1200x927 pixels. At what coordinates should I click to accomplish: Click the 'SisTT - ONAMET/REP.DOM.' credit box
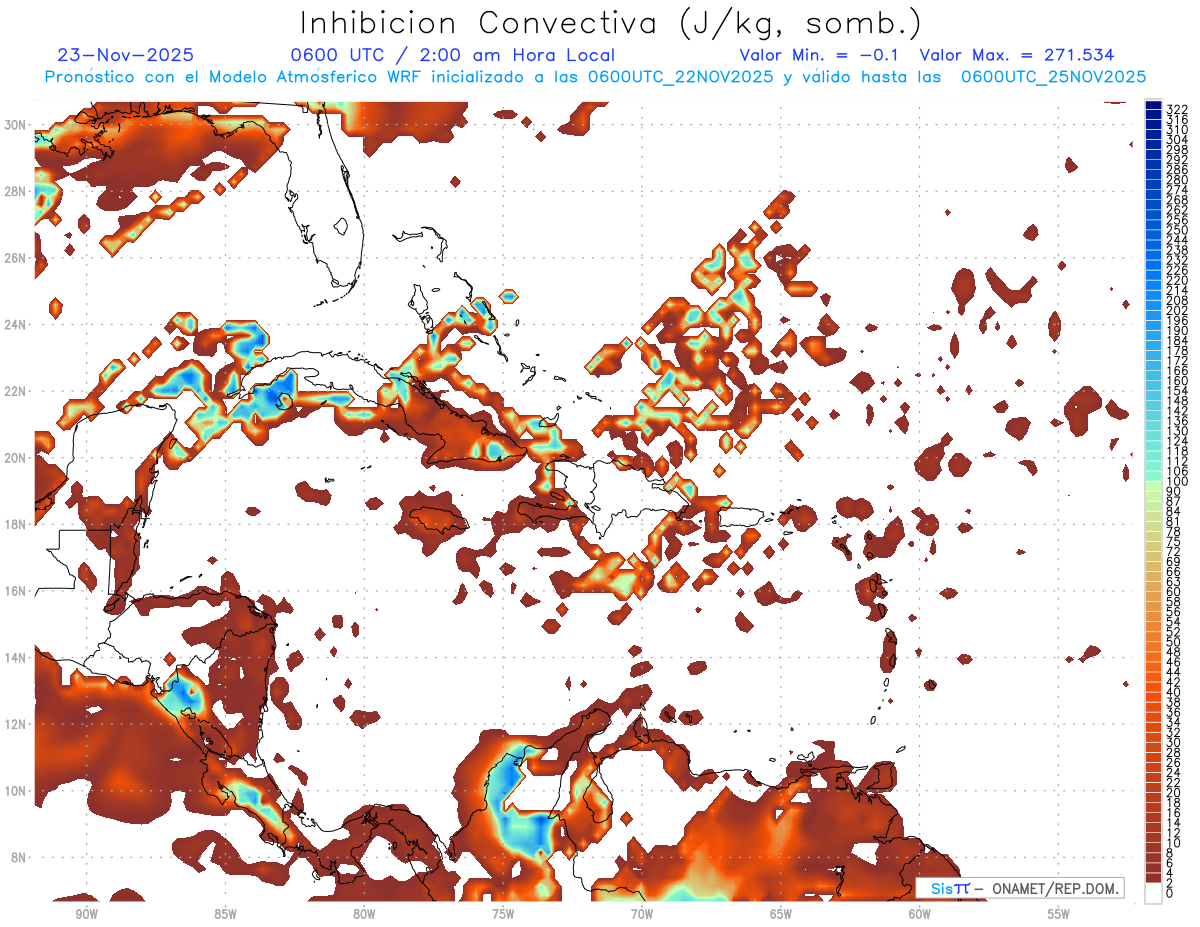1020,888
